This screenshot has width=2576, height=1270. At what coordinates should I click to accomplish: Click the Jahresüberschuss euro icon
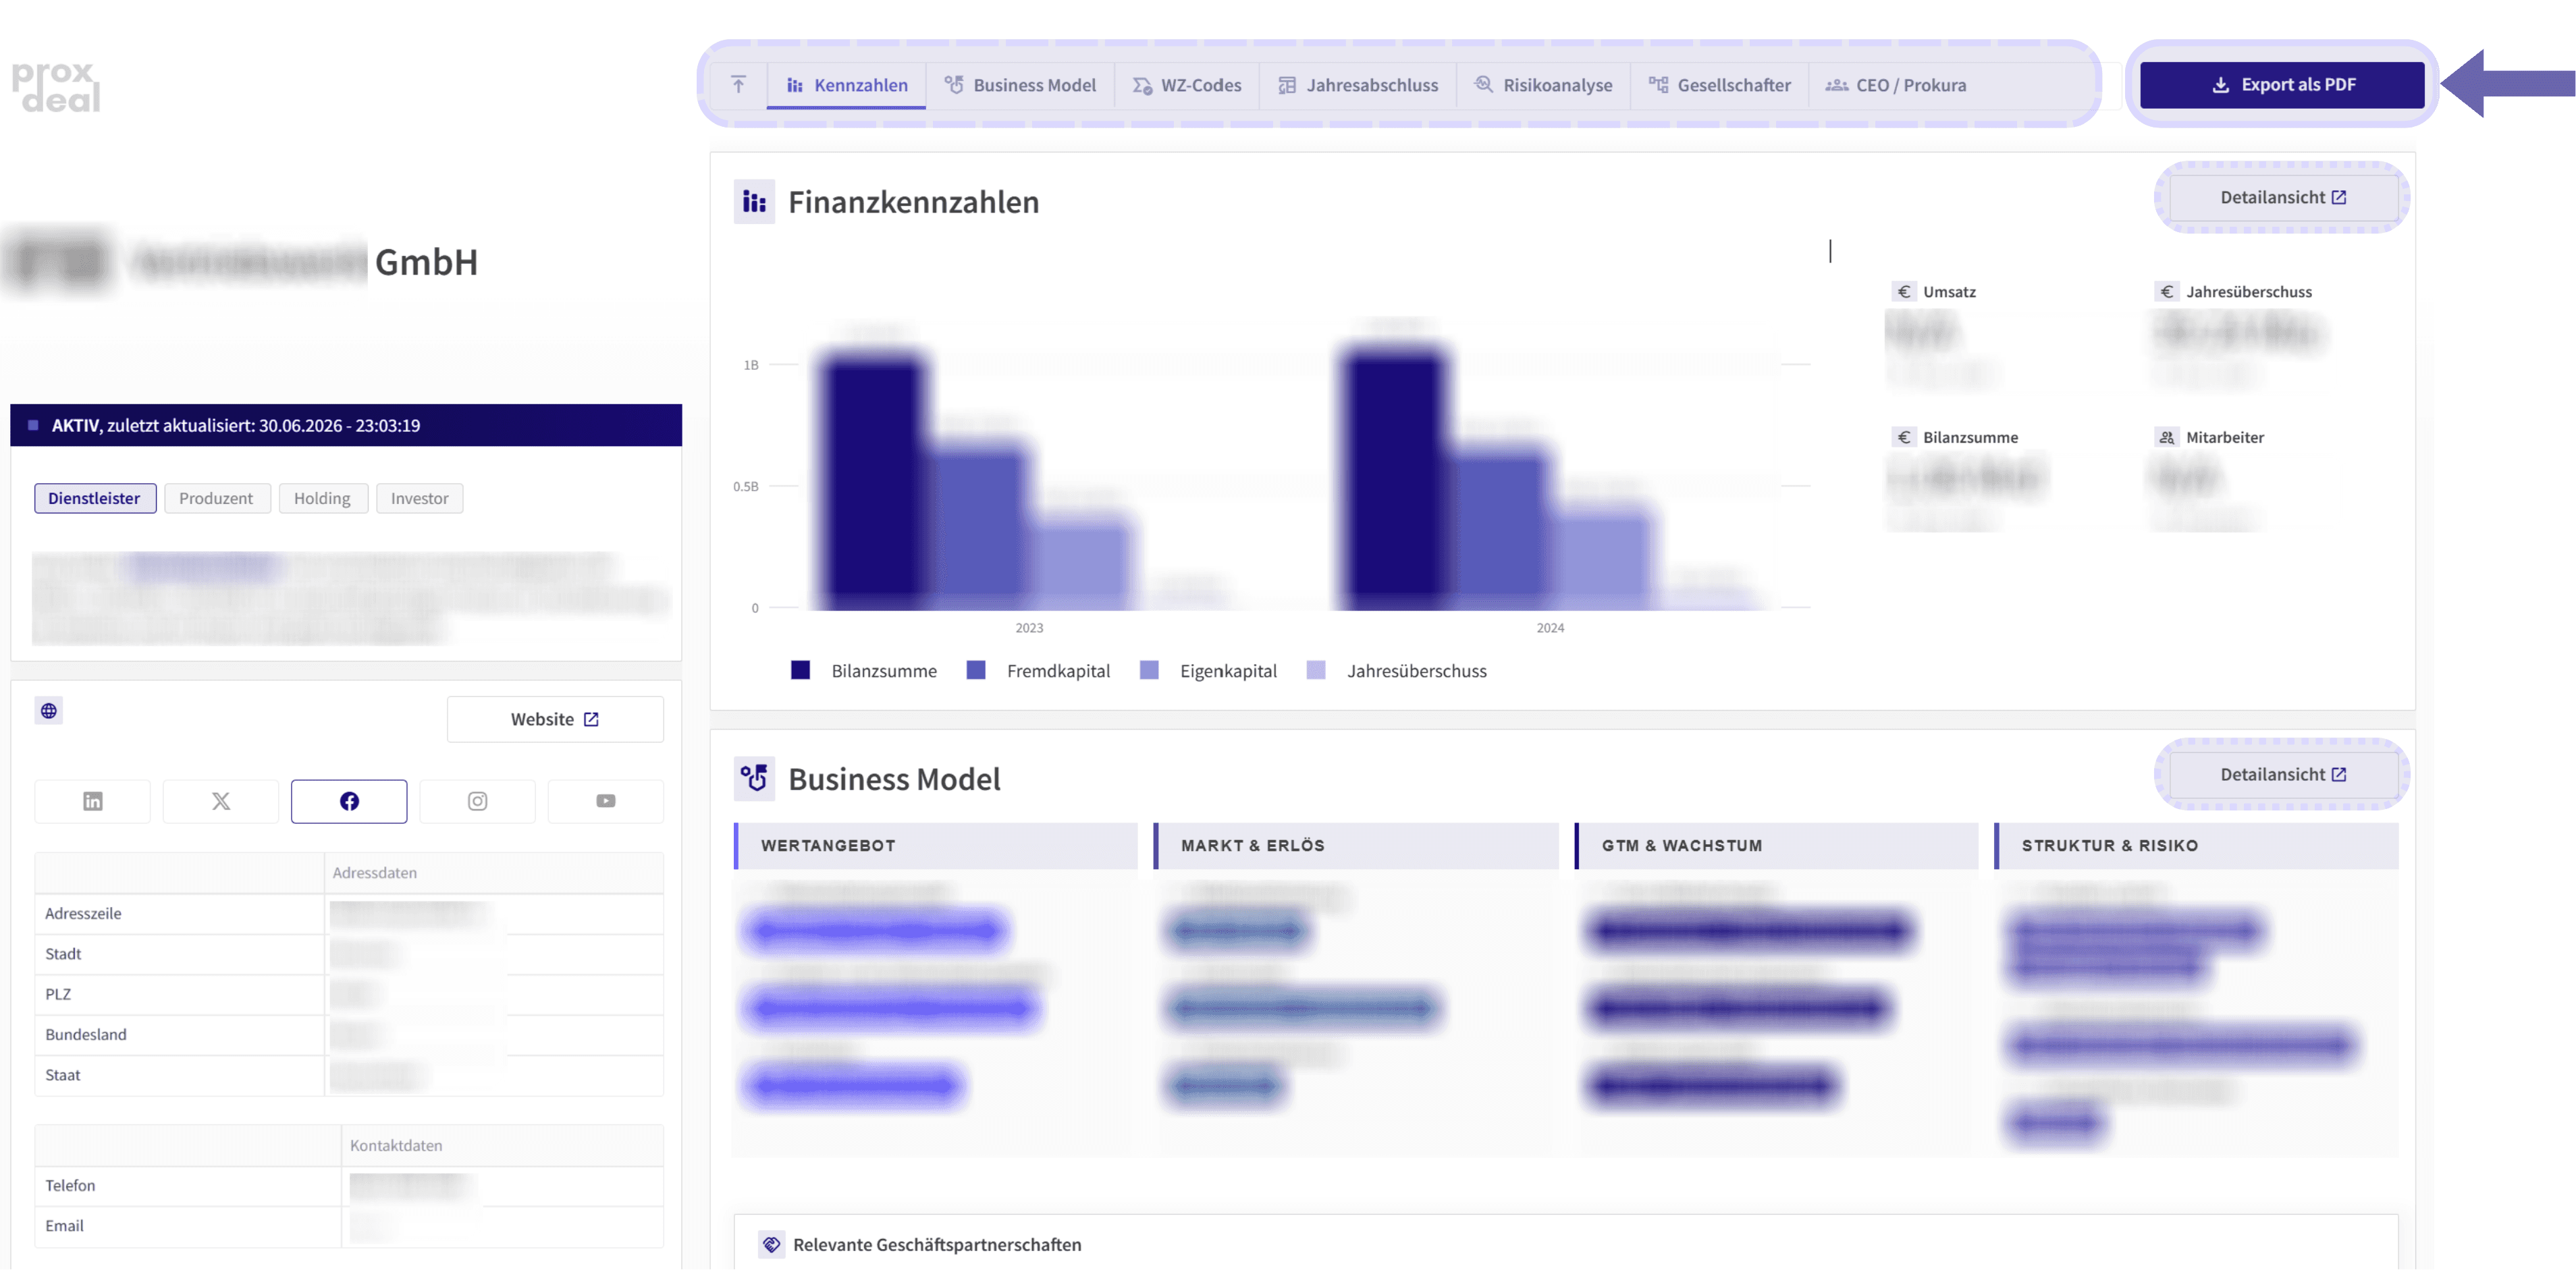pos(2167,292)
